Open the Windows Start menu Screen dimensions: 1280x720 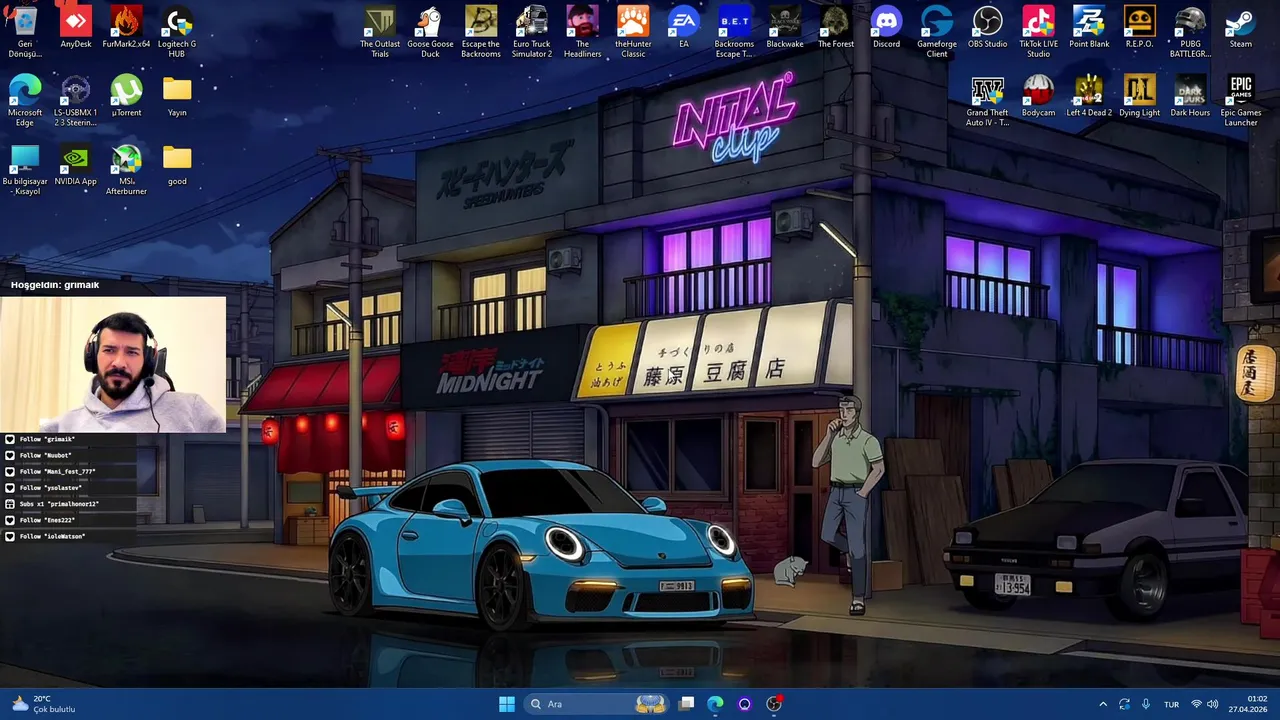click(x=507, y=704)
